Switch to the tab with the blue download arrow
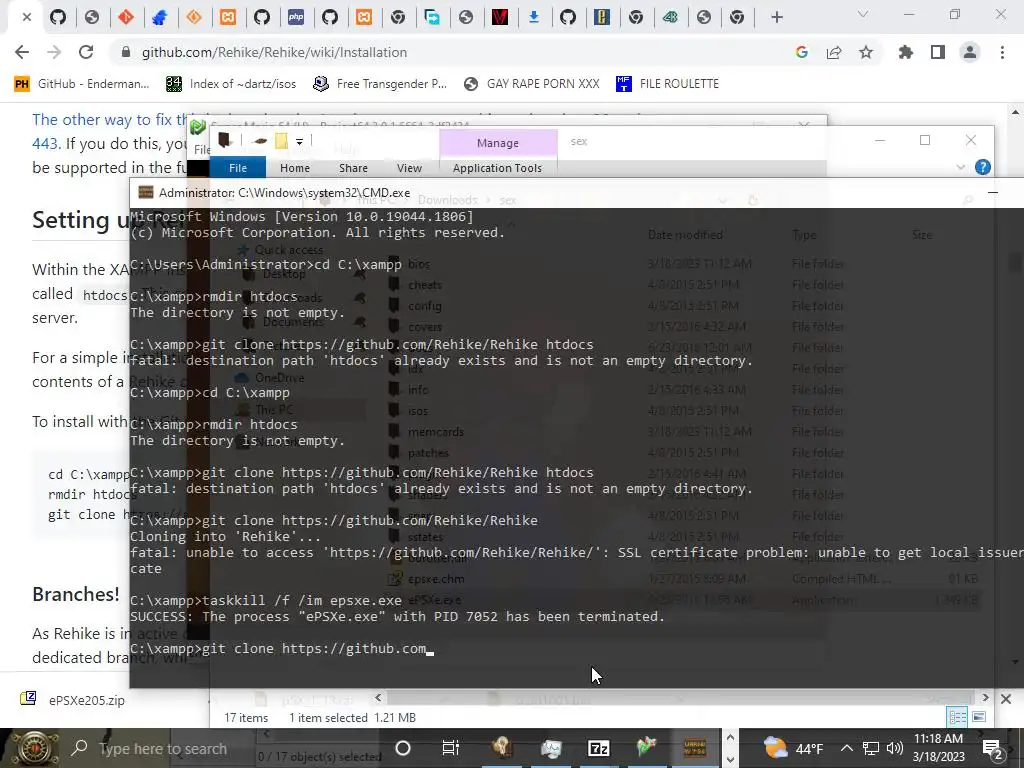This screenshot has width=1024, height=768. 534,17
